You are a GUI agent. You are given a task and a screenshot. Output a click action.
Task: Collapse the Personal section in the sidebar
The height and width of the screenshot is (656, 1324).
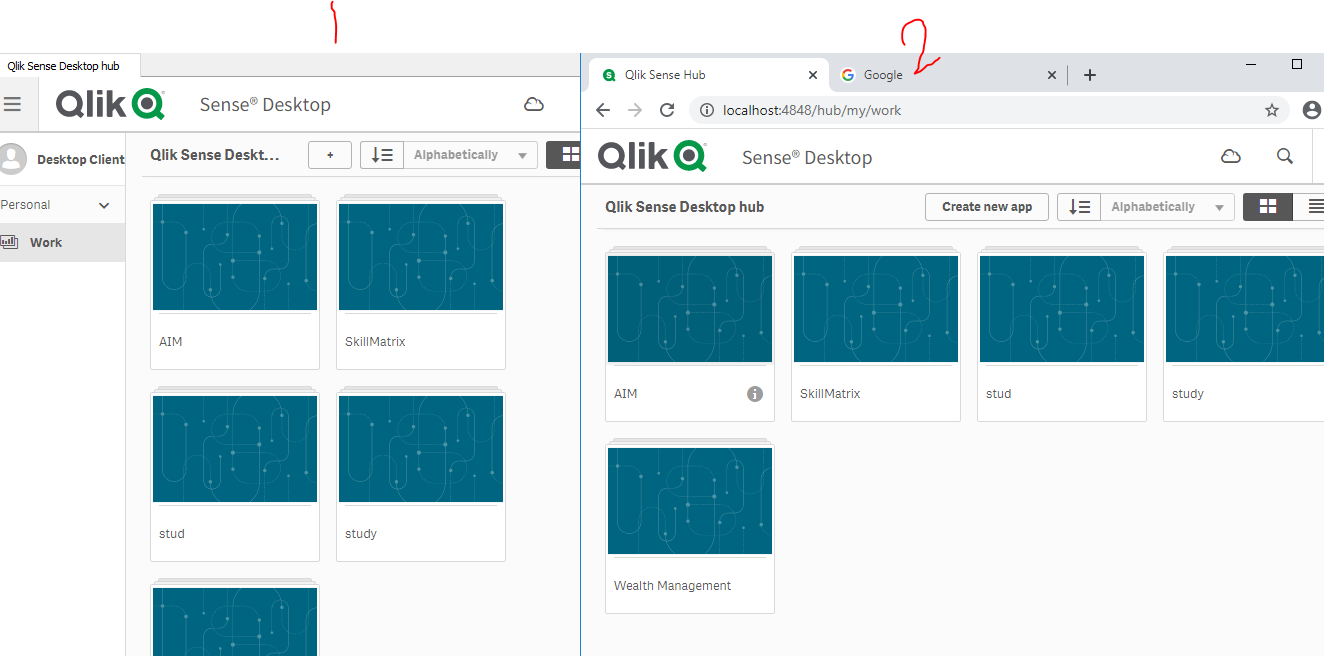(104, 205)
